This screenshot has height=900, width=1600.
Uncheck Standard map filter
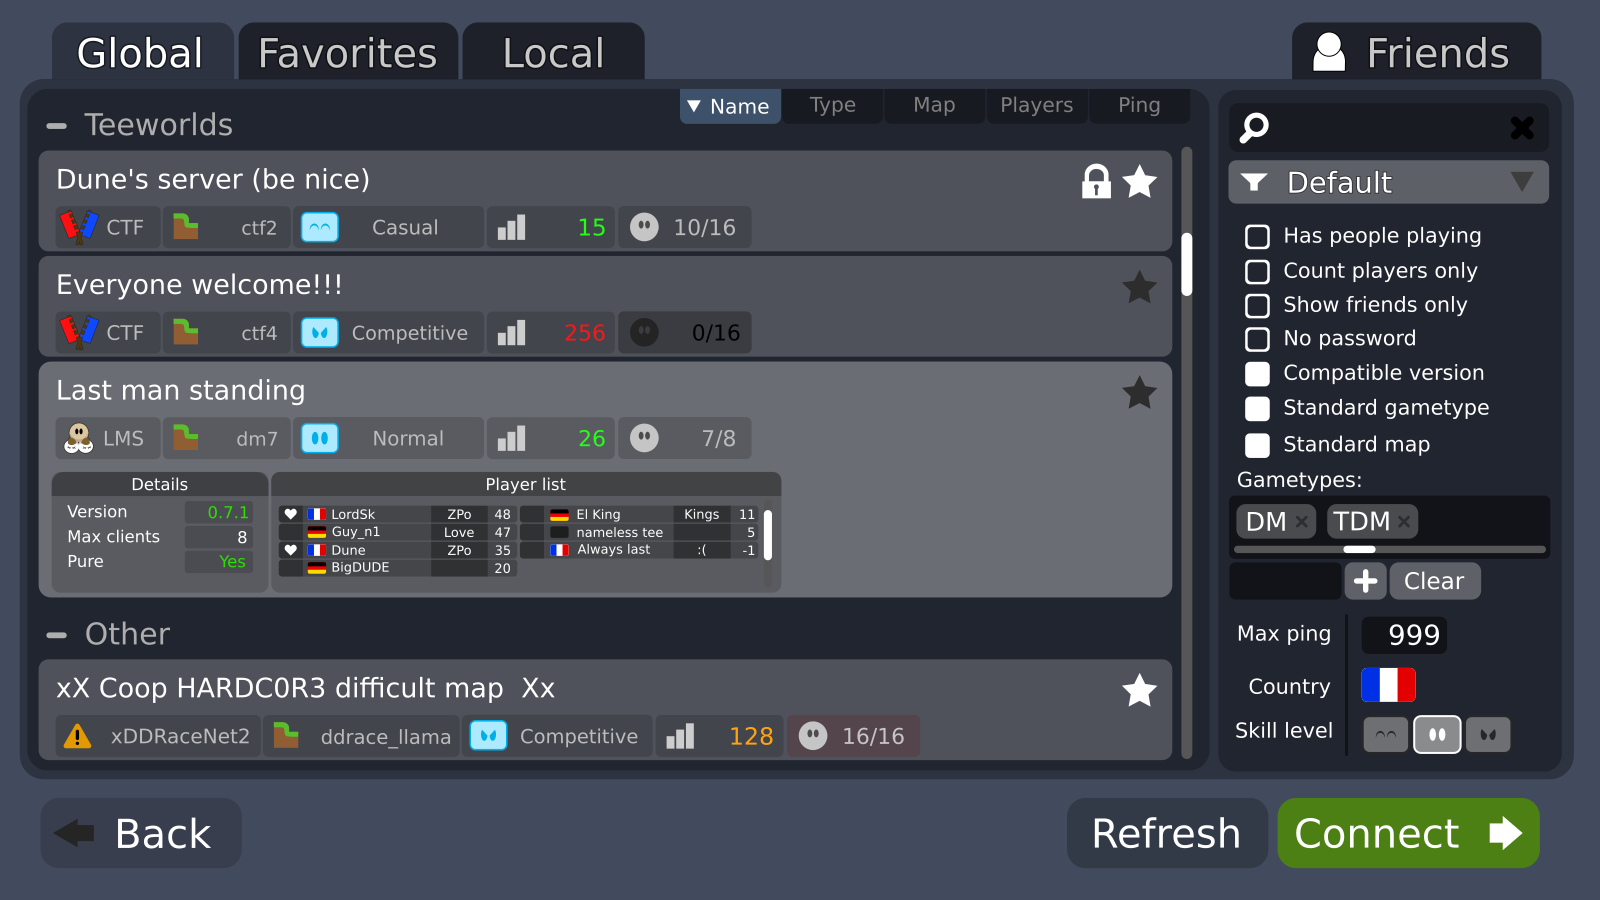click(x=1257, y=445)
